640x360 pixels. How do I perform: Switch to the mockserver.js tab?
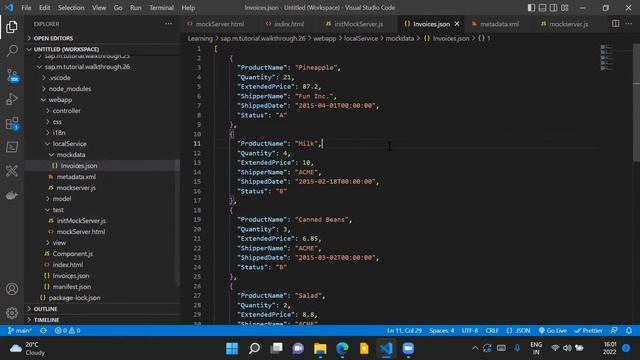[x=564, y=24]
